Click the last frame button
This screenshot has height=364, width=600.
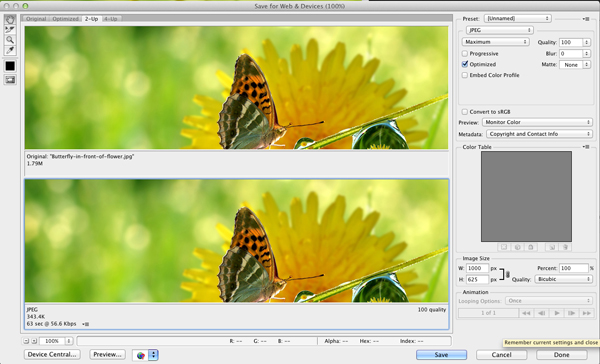[586, 313]
